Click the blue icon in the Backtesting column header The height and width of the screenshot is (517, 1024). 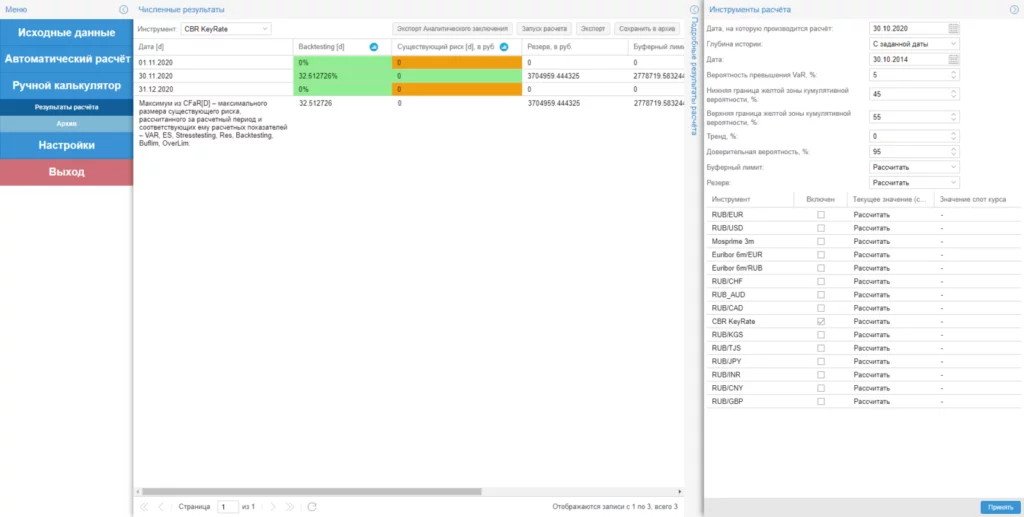pyautogui.click(x=374, y=47)
